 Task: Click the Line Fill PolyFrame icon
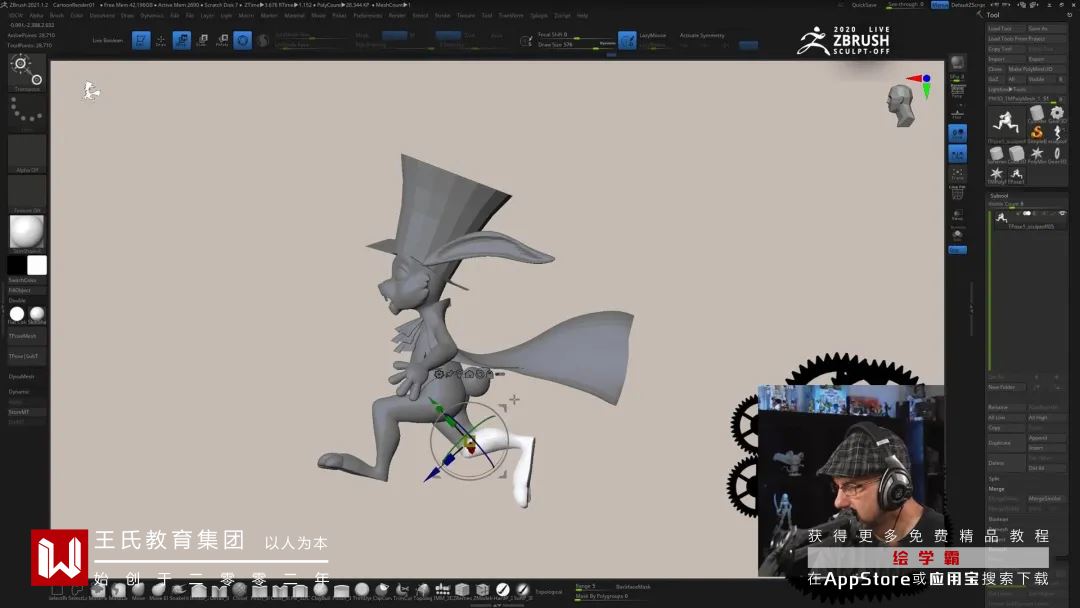point(957,192)
